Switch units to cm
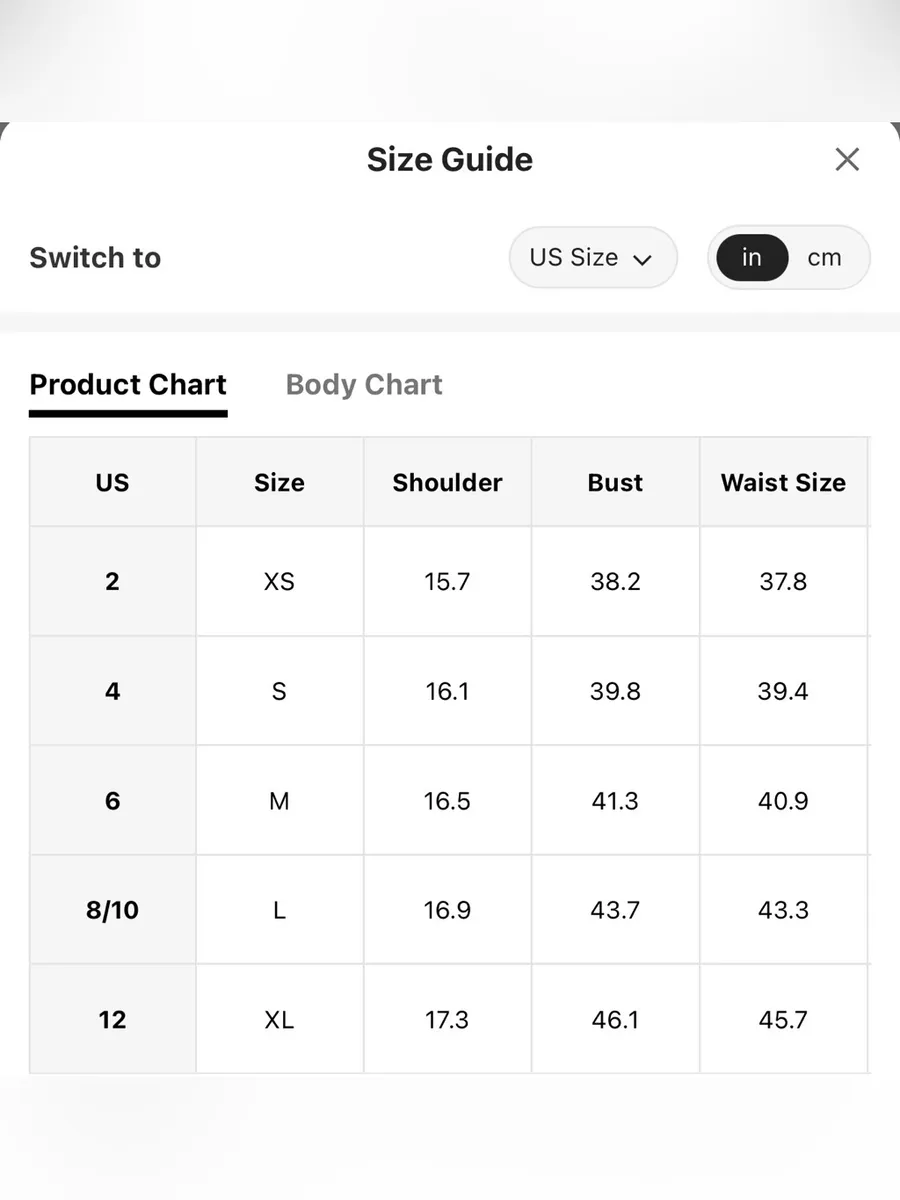The image size is (900, 1200). 825,257
